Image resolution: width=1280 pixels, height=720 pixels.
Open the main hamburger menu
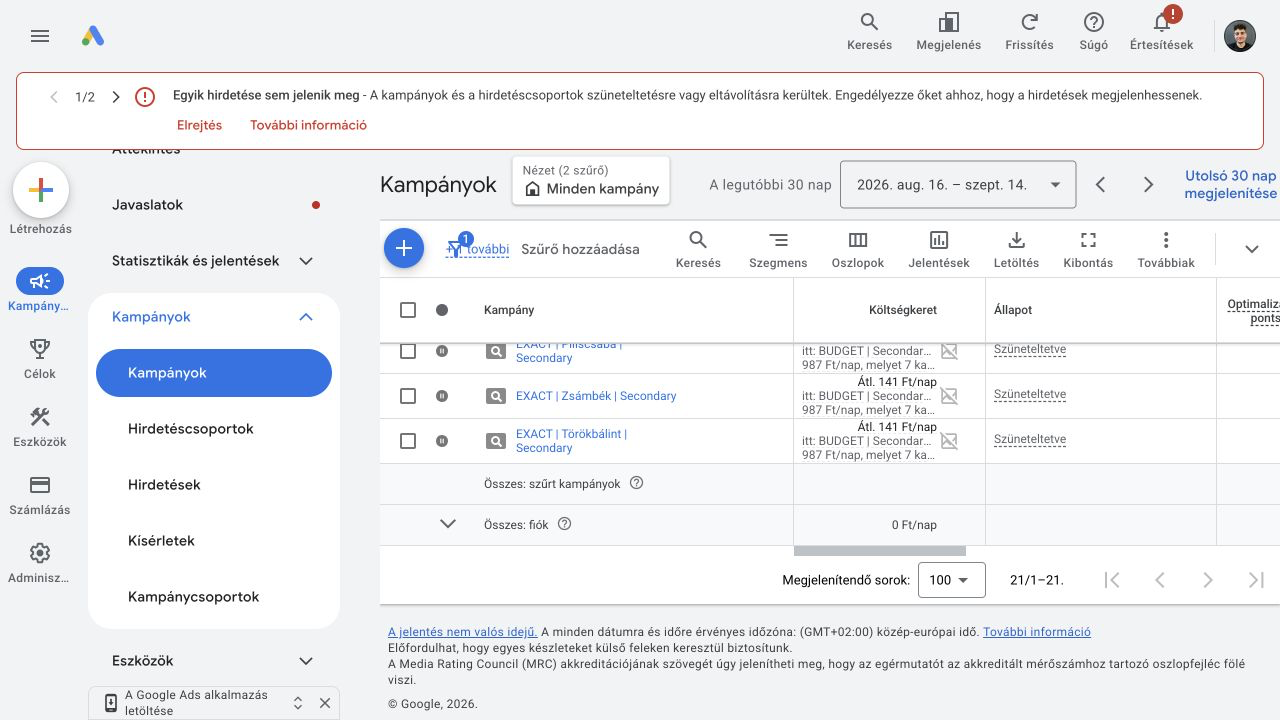40,36
